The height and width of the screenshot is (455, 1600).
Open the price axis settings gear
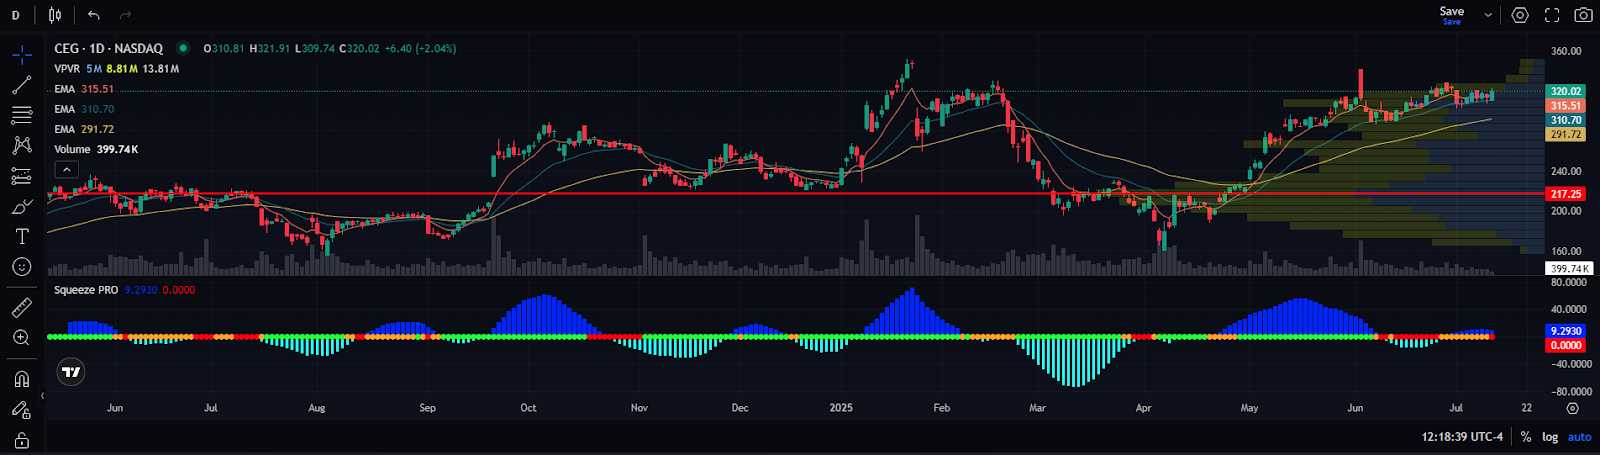(1572, 408)
